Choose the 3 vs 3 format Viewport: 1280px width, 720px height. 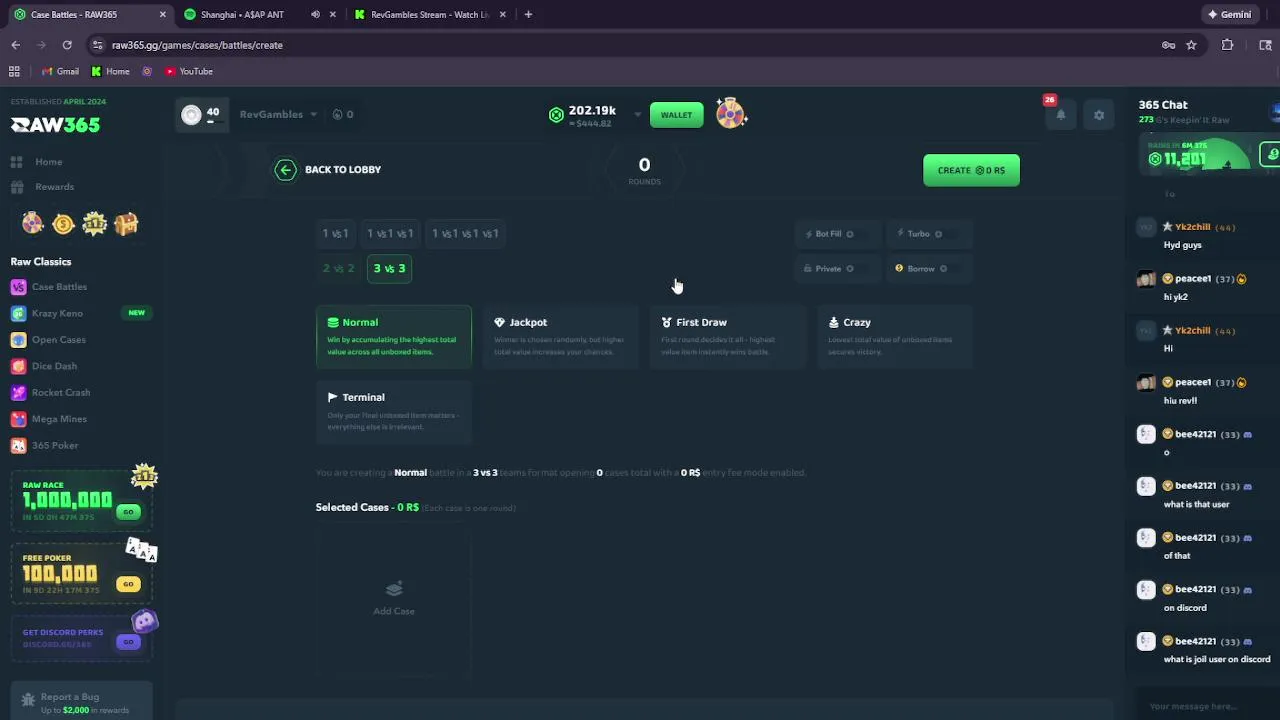(389, 269)
